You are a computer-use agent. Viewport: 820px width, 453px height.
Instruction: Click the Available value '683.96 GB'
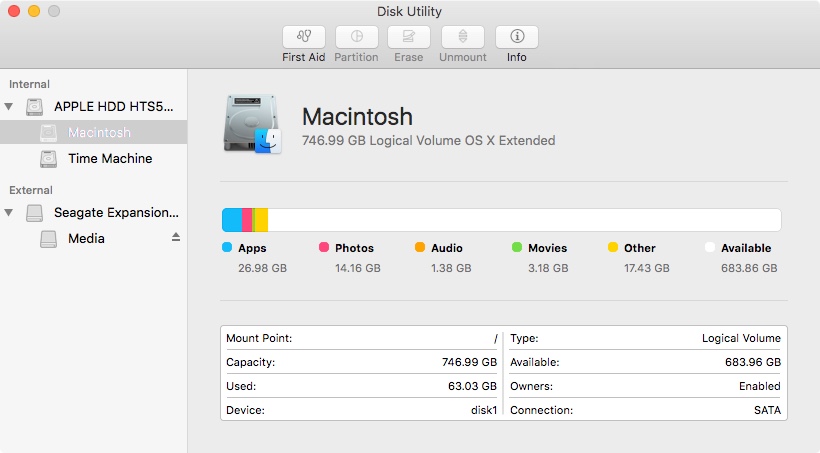click(753, 363)
